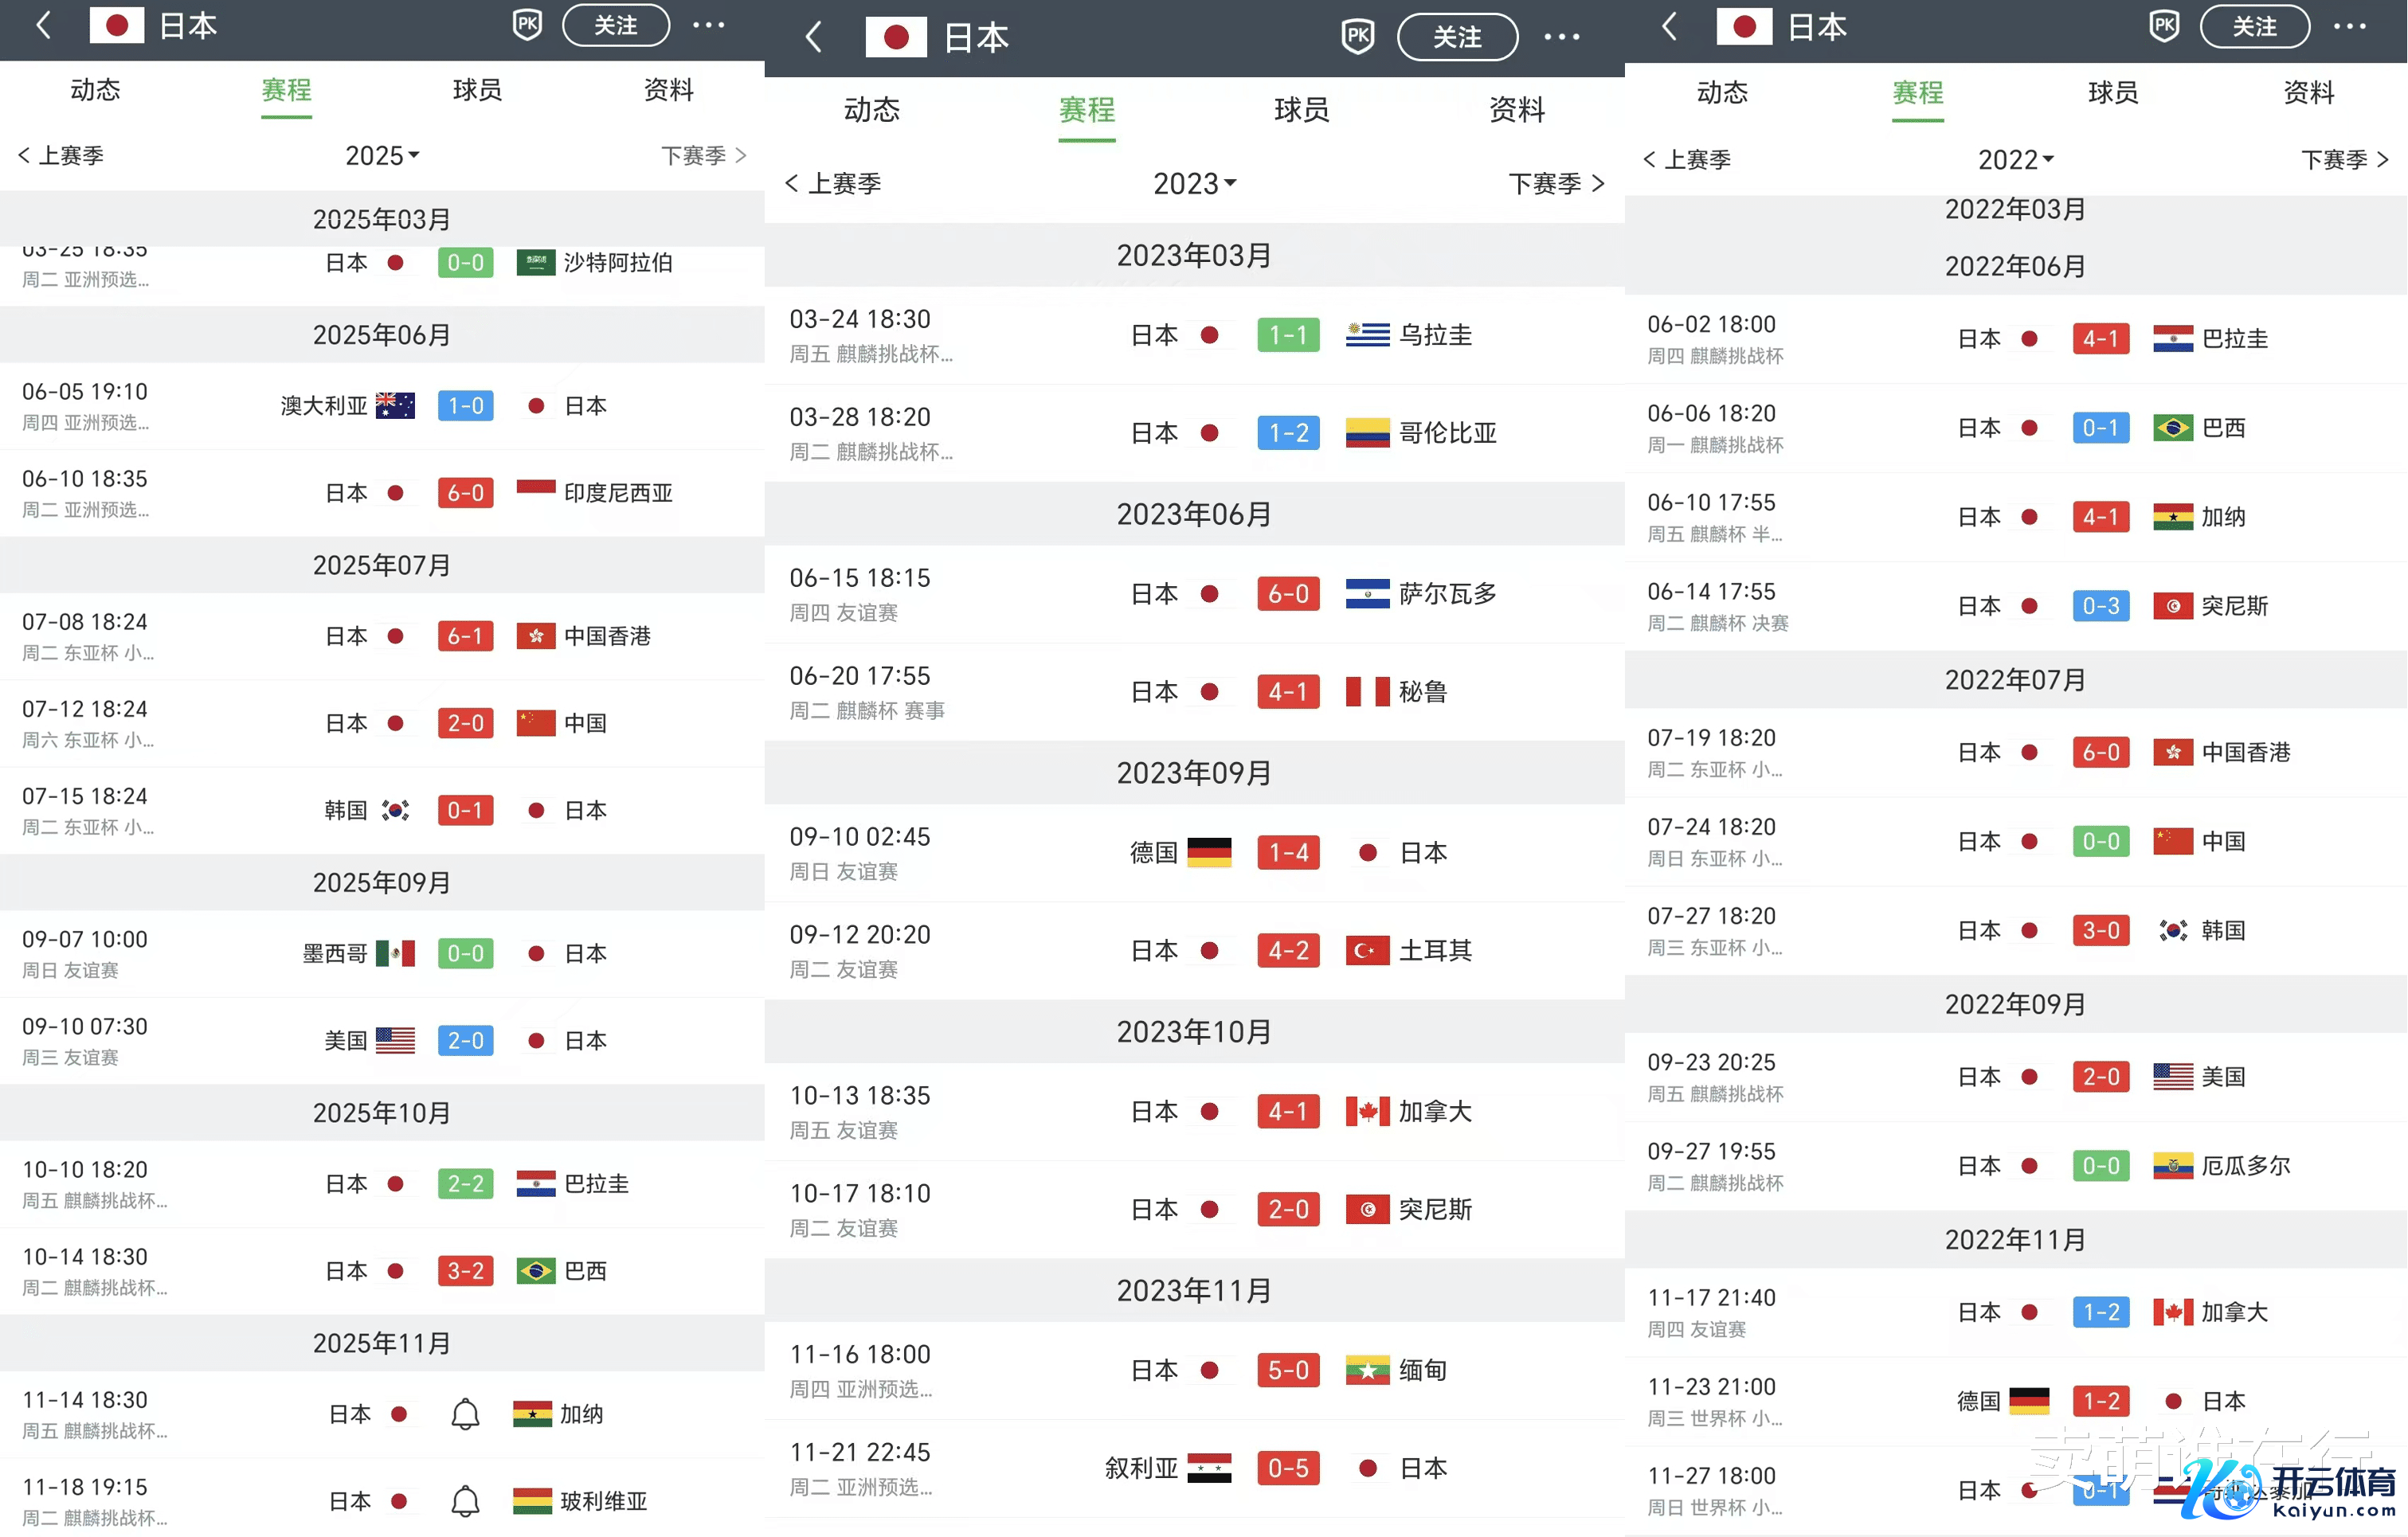Open the 2025 season year dropdown

pos(382,155)
